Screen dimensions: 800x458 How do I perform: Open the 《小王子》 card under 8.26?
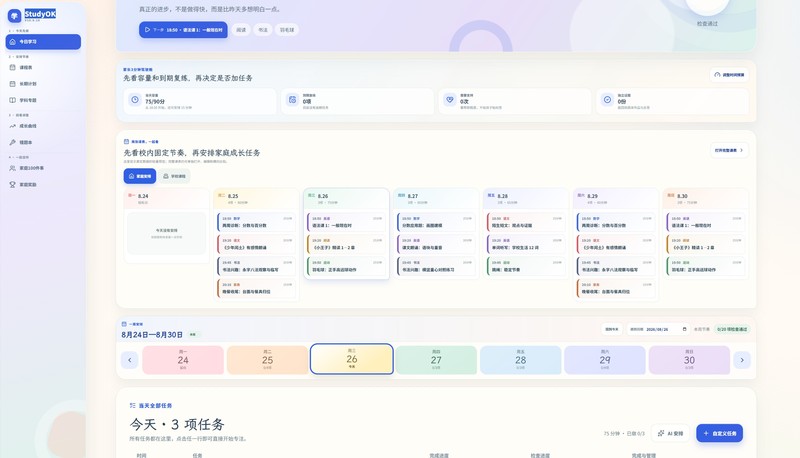tap(346, 244)
